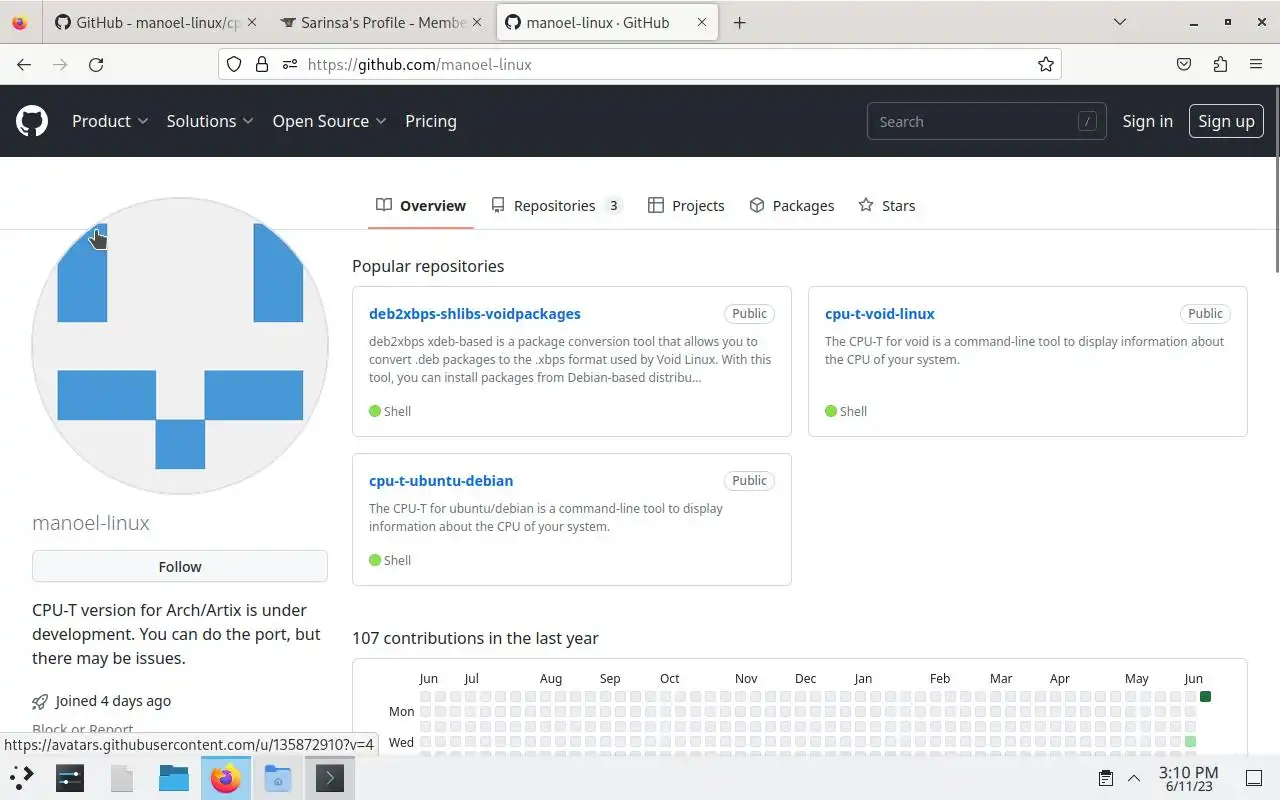Expand the Solutions menu
This screenshot has height=800, width=1280.
click(210, 121)
